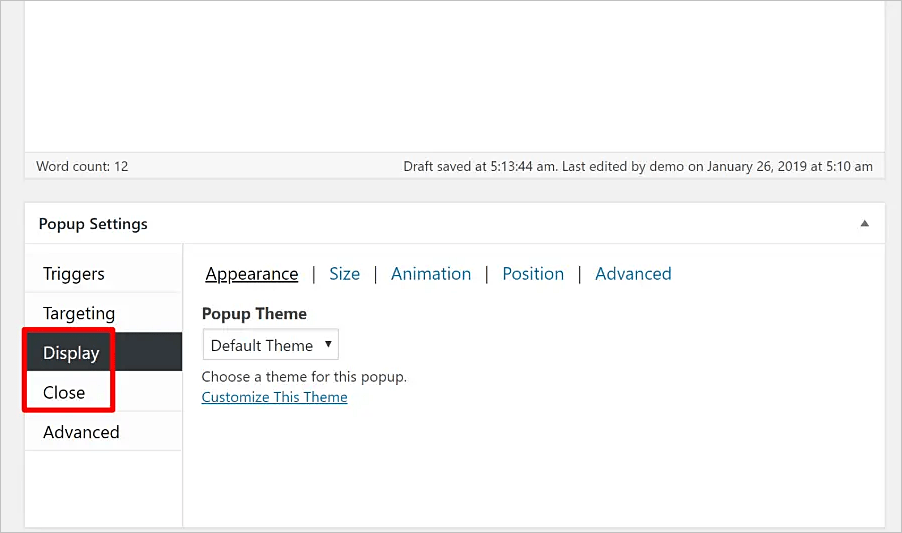This screenshot has width=902, height=533.
Task: Collapse the Popup Settings panel arrow
Action: (865, 224)
